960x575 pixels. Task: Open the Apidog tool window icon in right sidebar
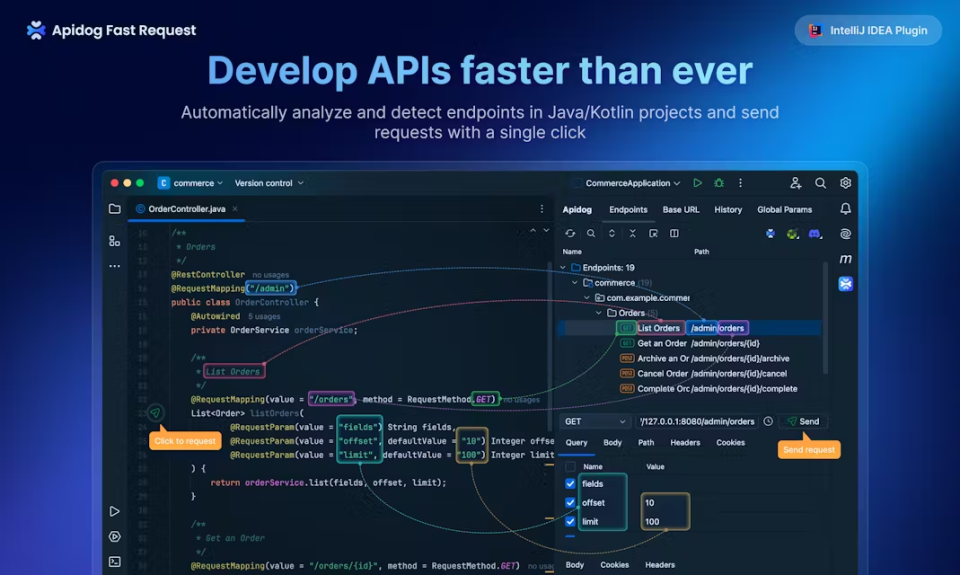click(846, 284)
